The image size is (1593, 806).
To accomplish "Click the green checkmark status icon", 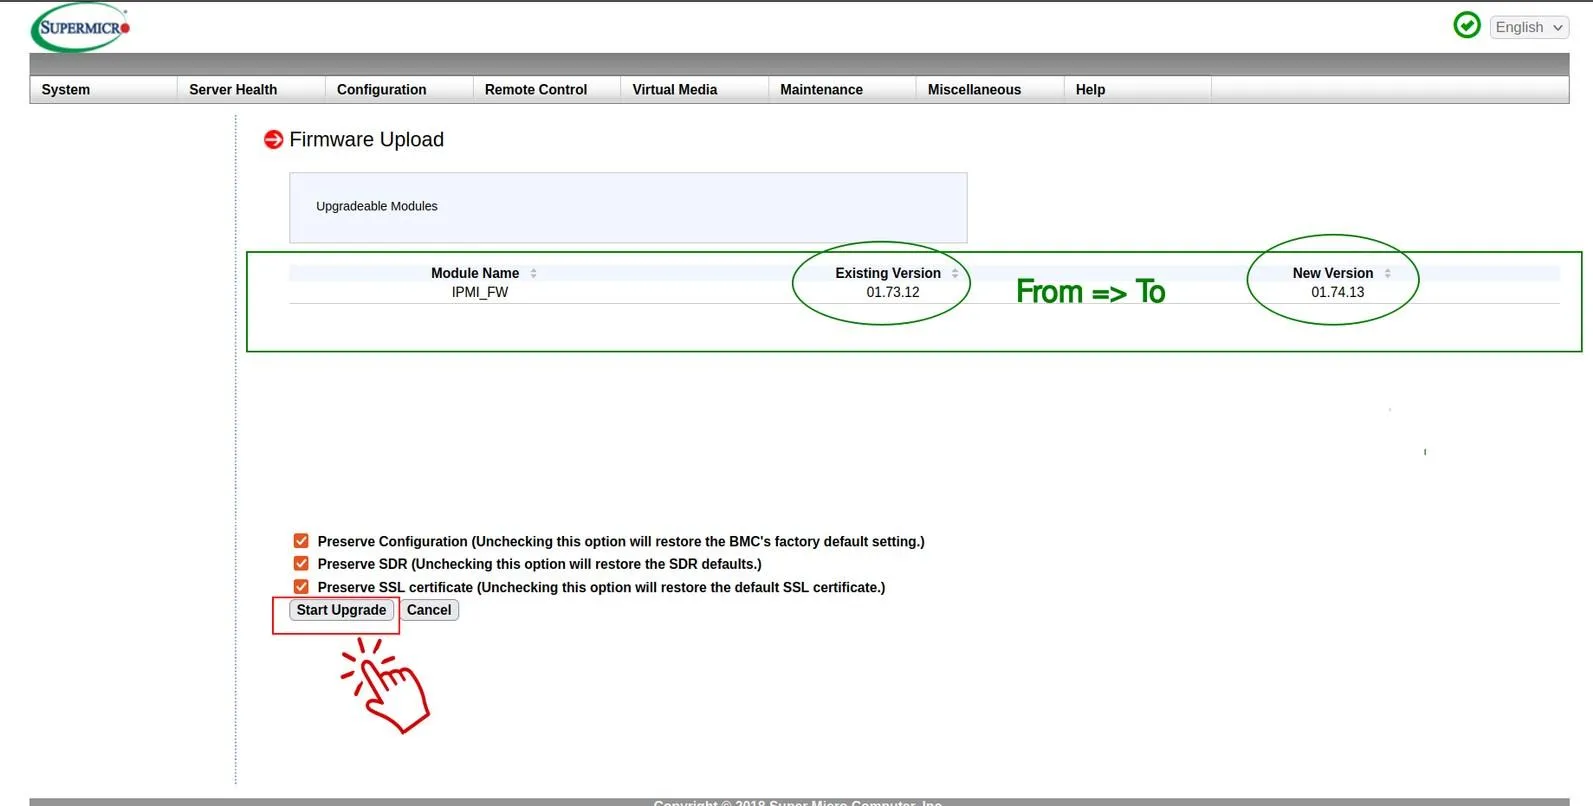I will coord(1466,26).
